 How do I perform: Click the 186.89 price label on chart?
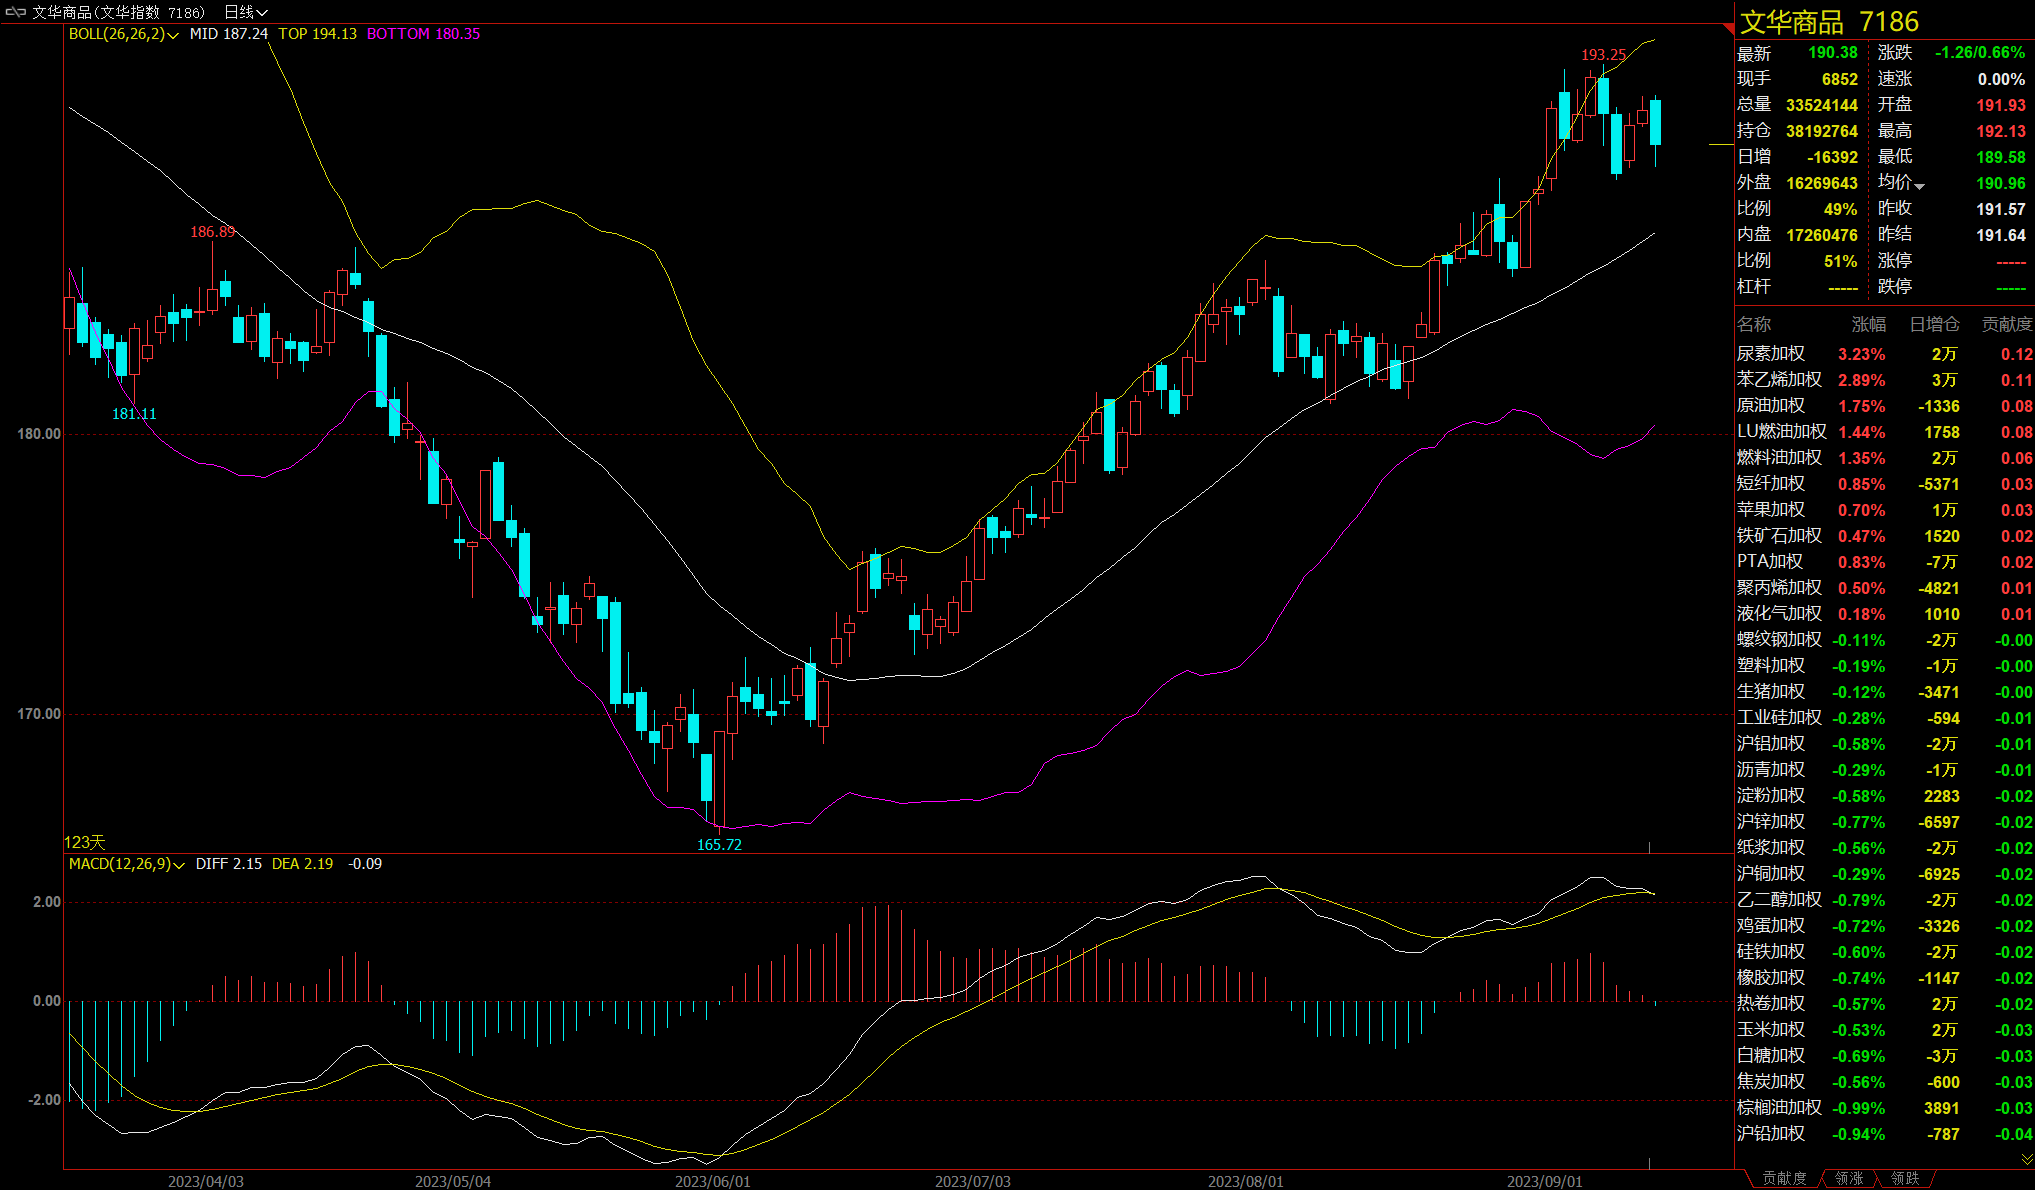point(213,232)
